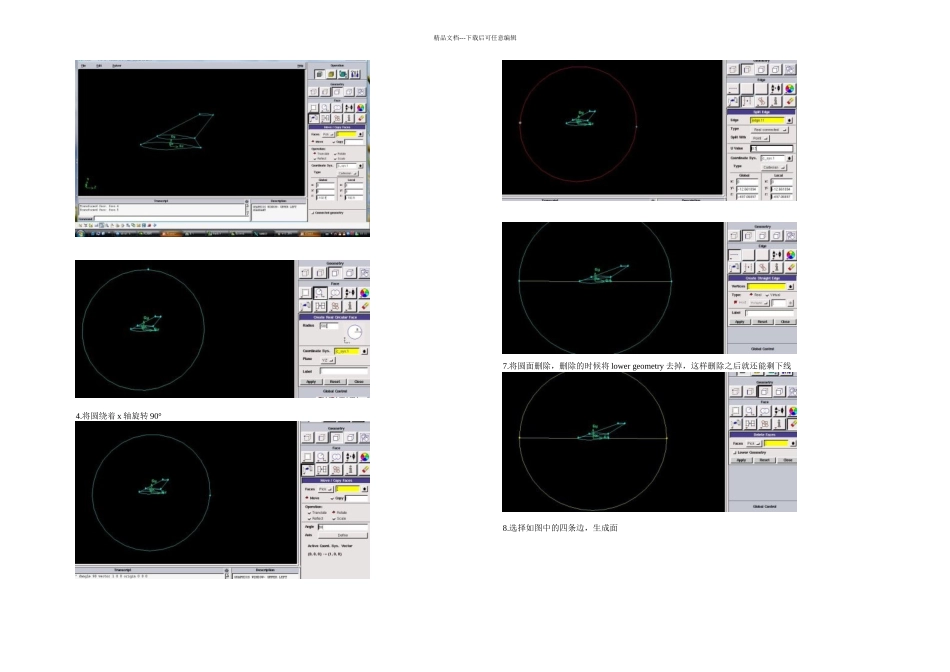Click color wheel icon in Delete Faces panel
The image size is (950, 672).
792,410
